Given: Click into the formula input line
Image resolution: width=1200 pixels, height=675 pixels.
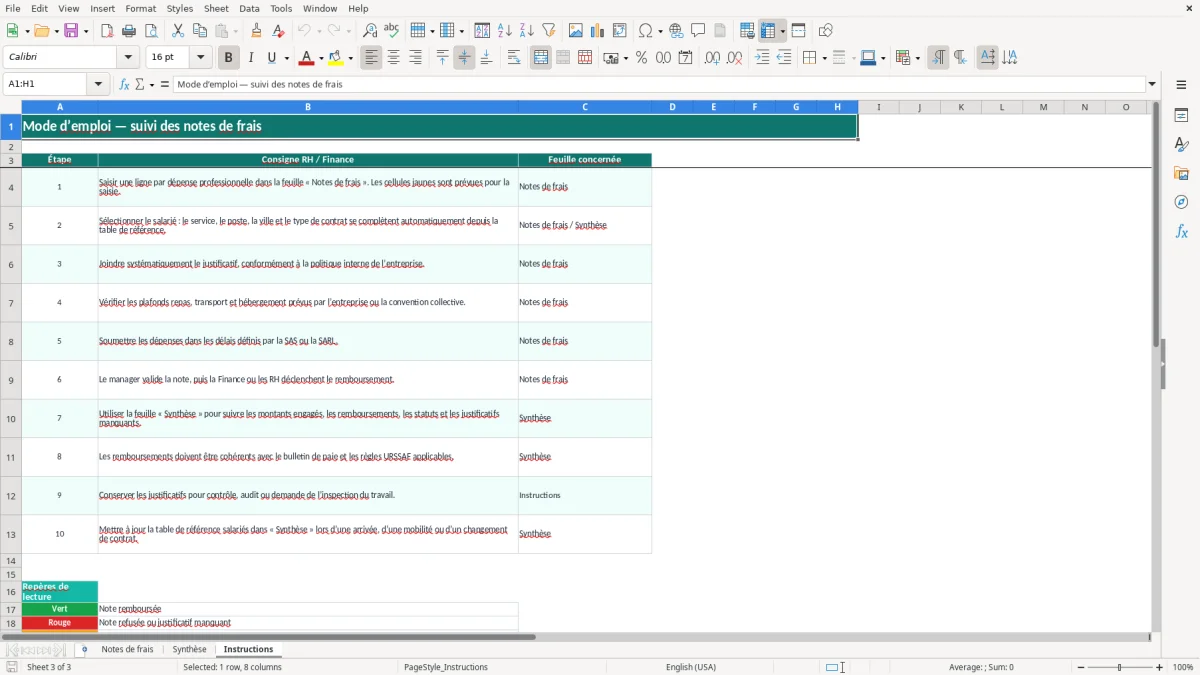Looking at the screenshot, I should (658, 84).
